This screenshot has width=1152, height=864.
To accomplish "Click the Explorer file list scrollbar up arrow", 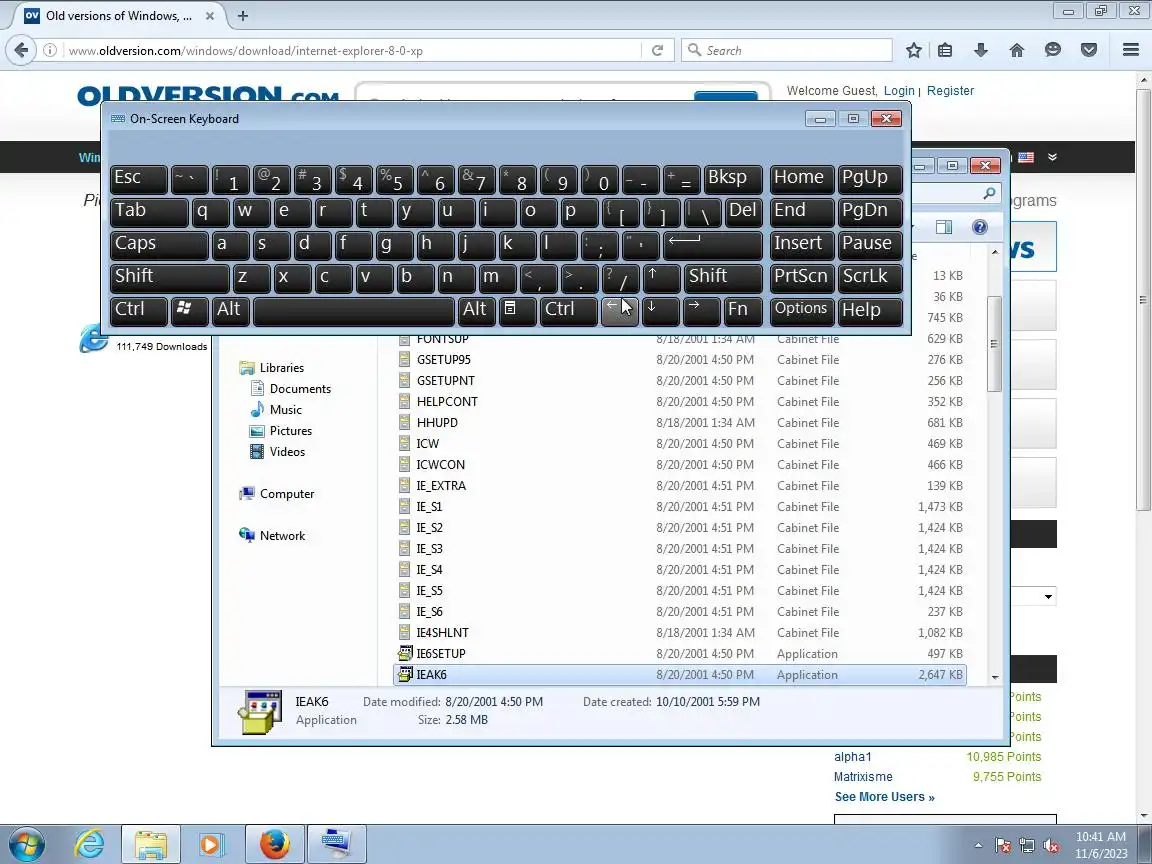I will click(x=995, y=252).
